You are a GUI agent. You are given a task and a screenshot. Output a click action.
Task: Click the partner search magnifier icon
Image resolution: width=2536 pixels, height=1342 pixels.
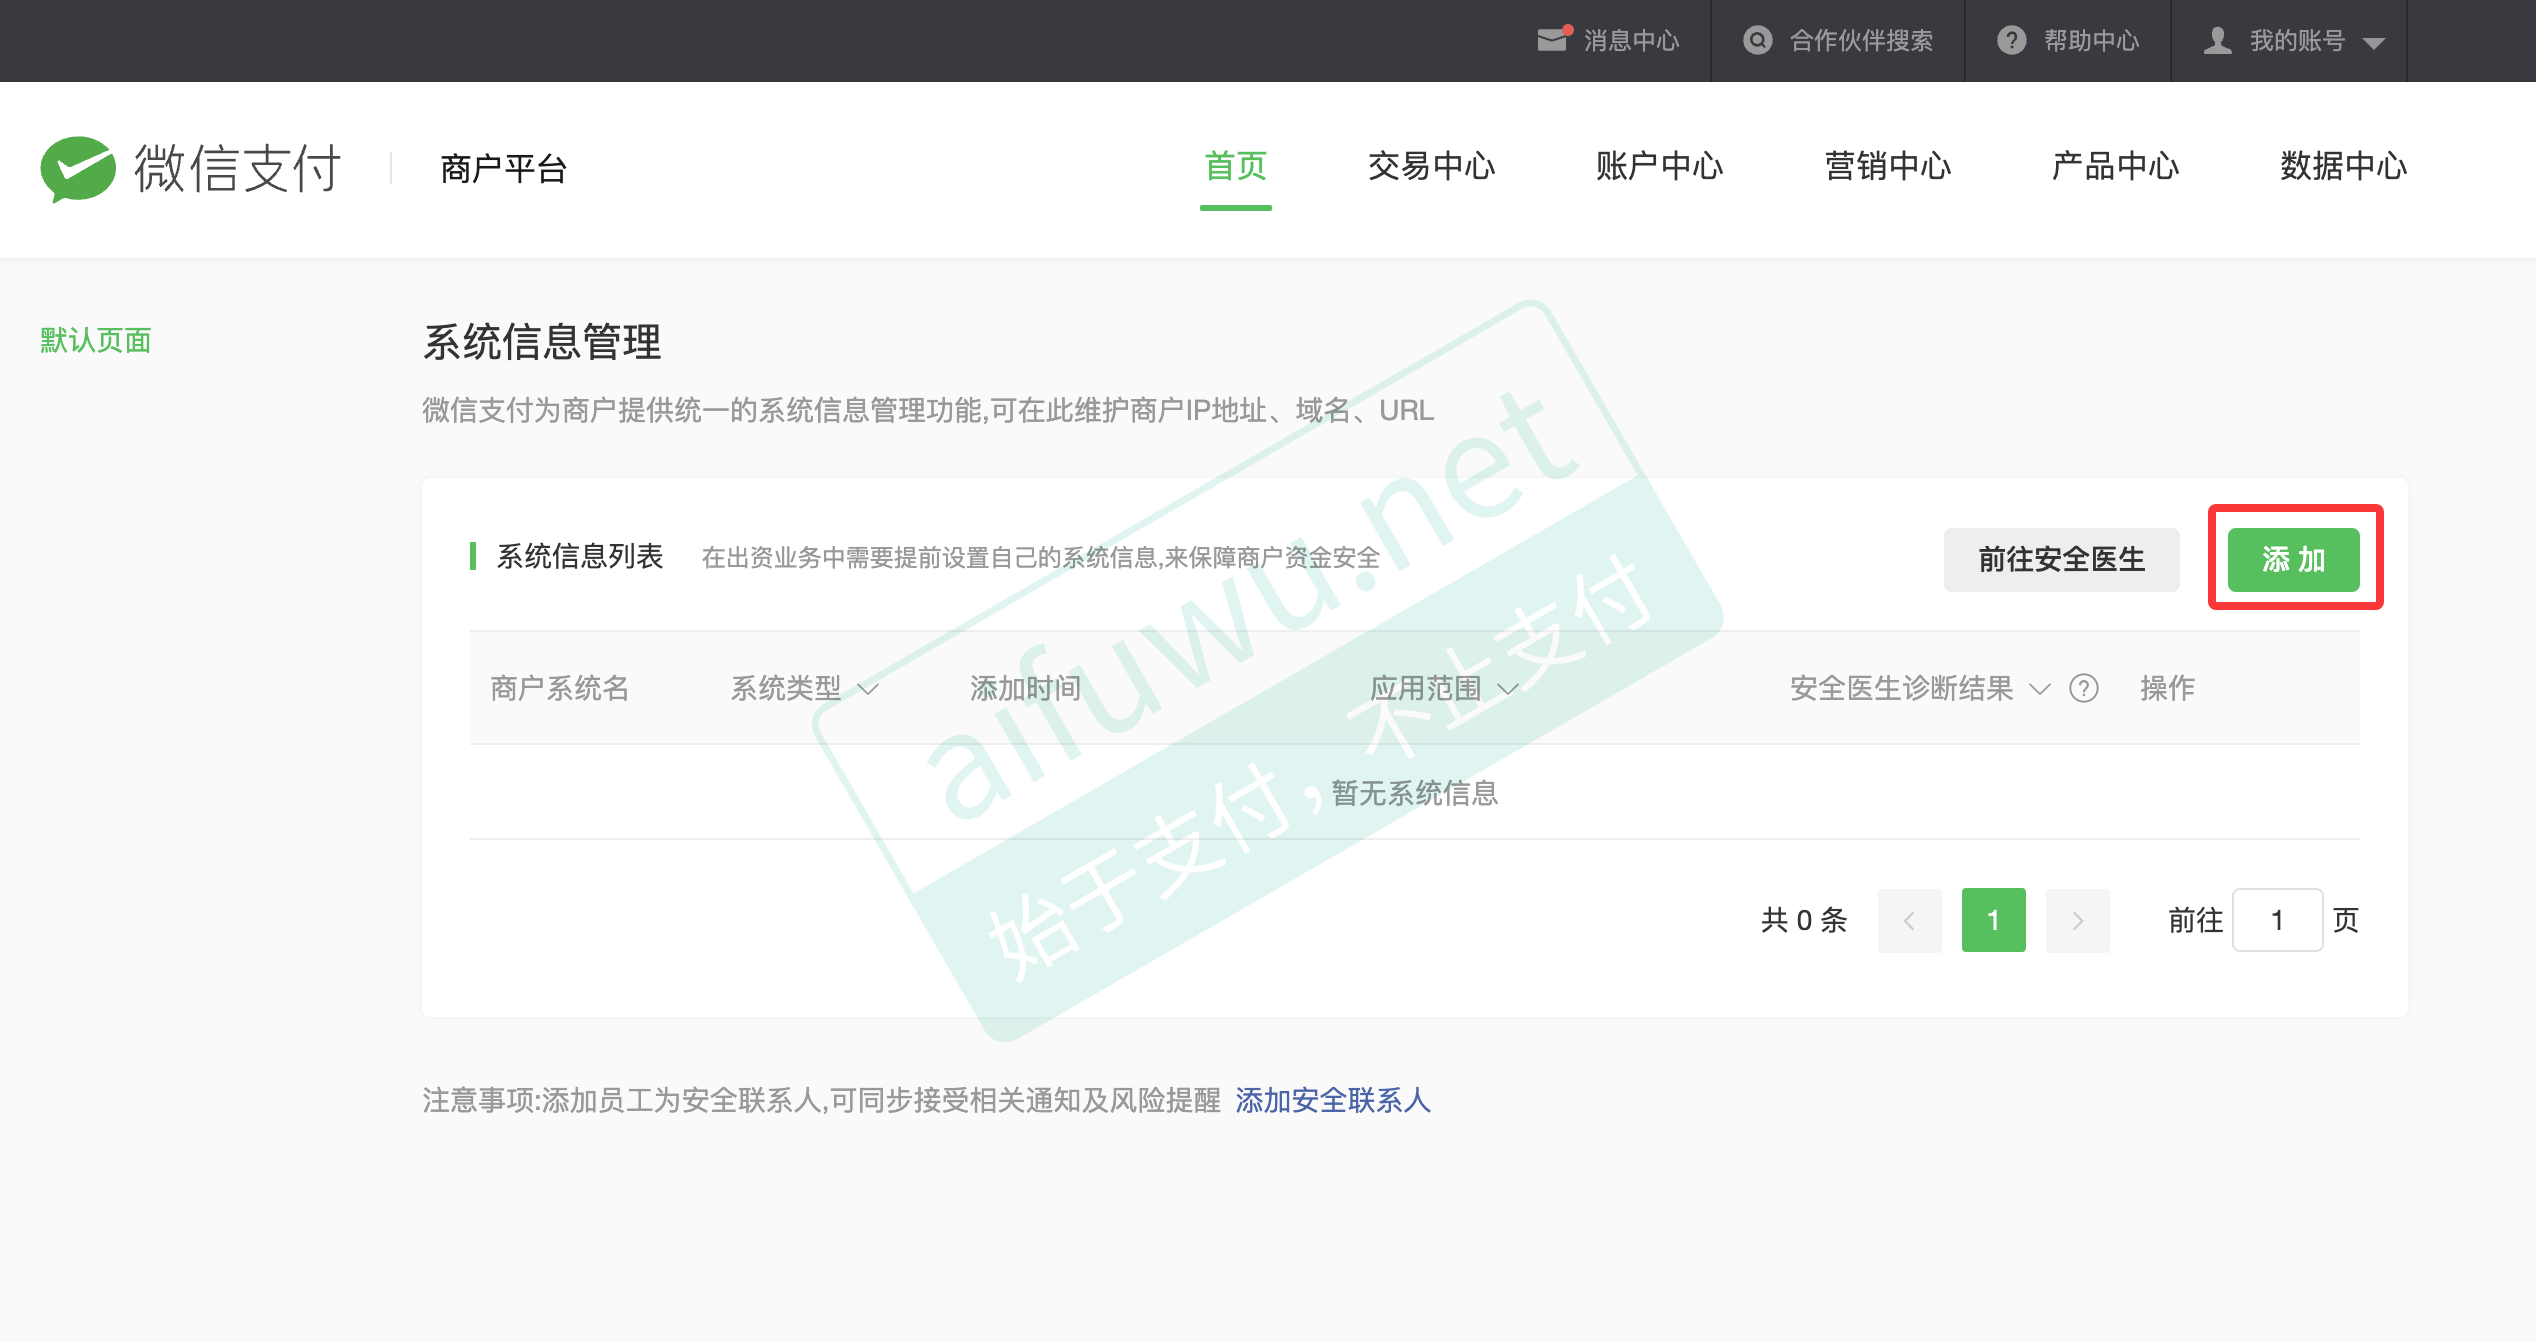1757,40
